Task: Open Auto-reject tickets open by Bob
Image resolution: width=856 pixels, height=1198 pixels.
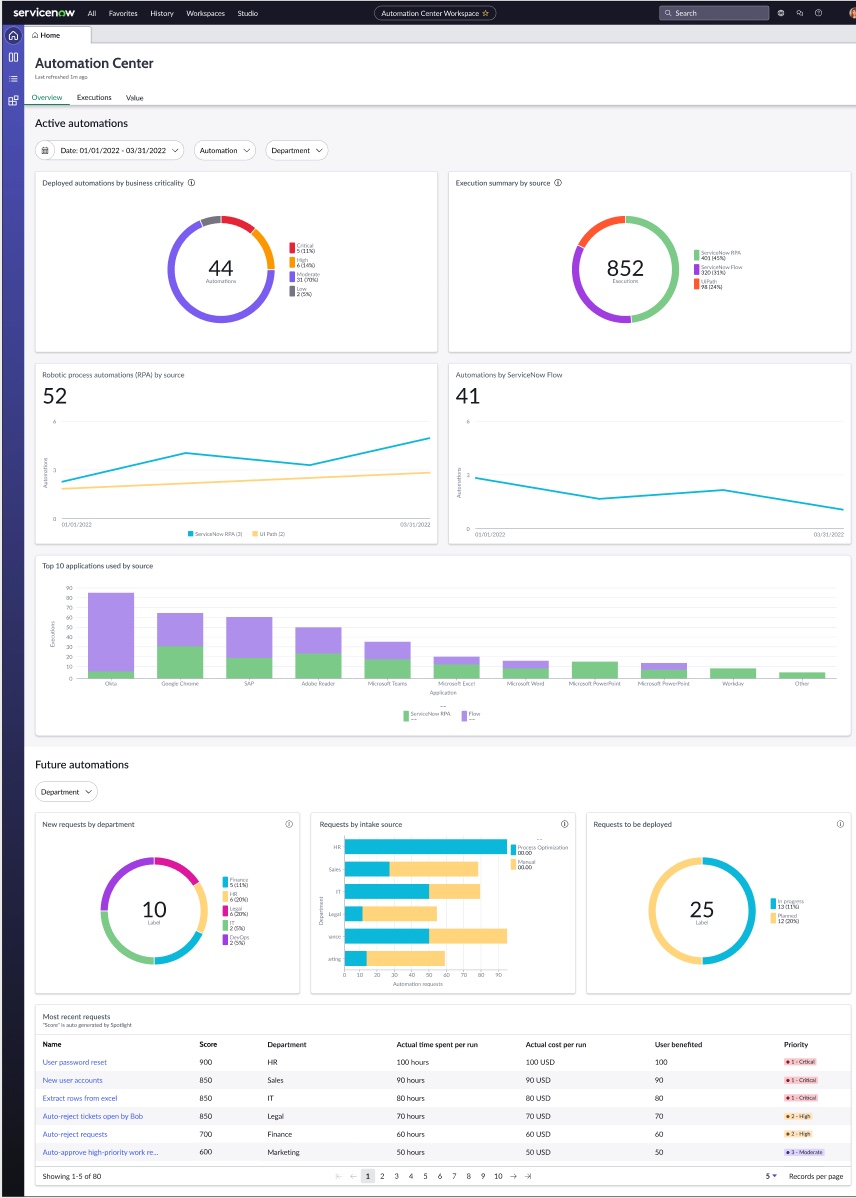Action: pos(92,1116)
